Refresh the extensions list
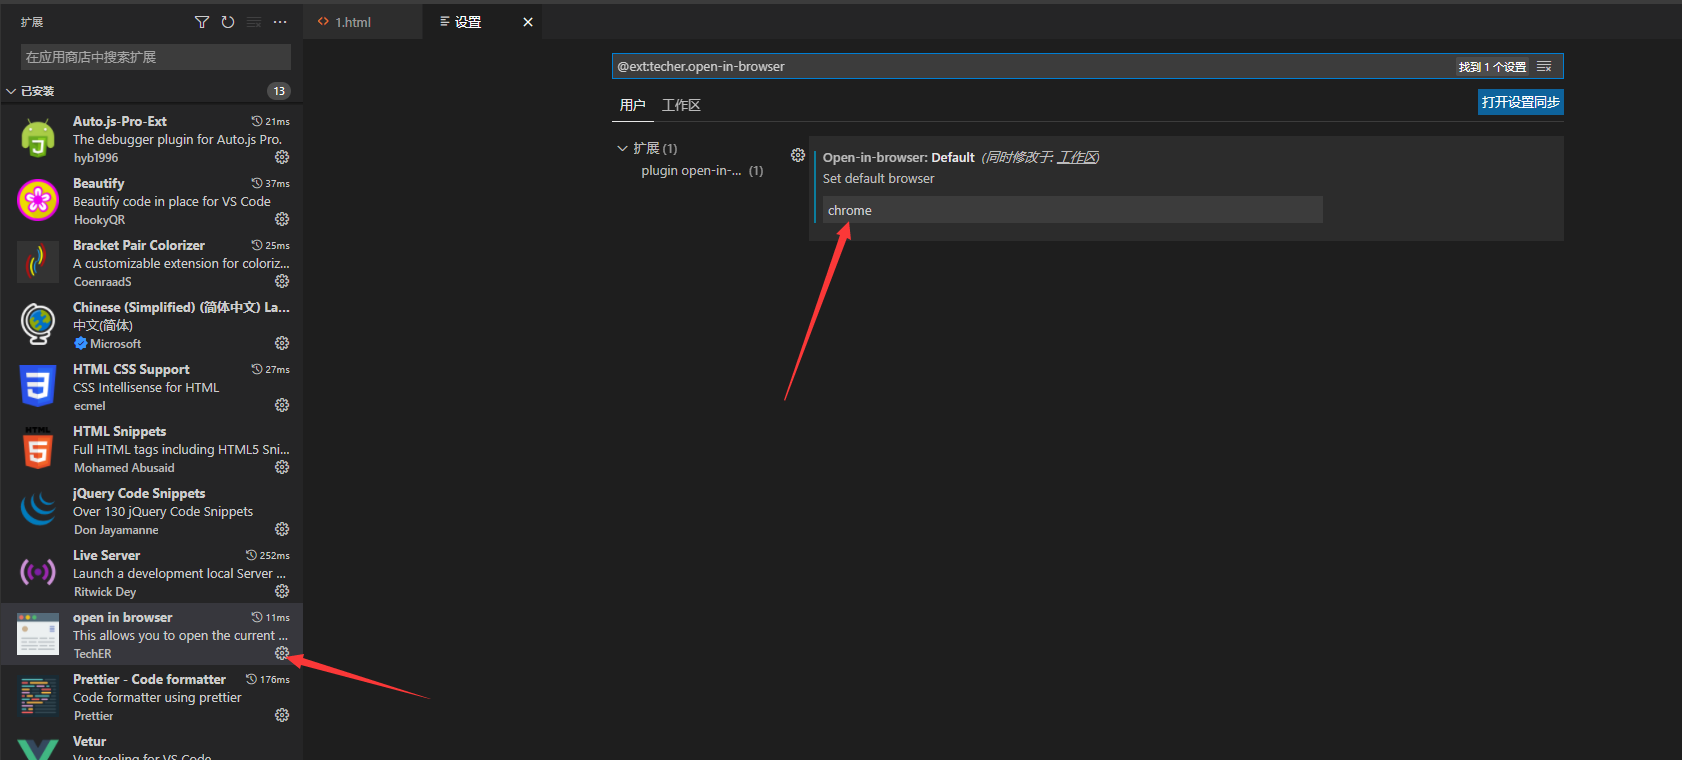 (x=228, y=22)
